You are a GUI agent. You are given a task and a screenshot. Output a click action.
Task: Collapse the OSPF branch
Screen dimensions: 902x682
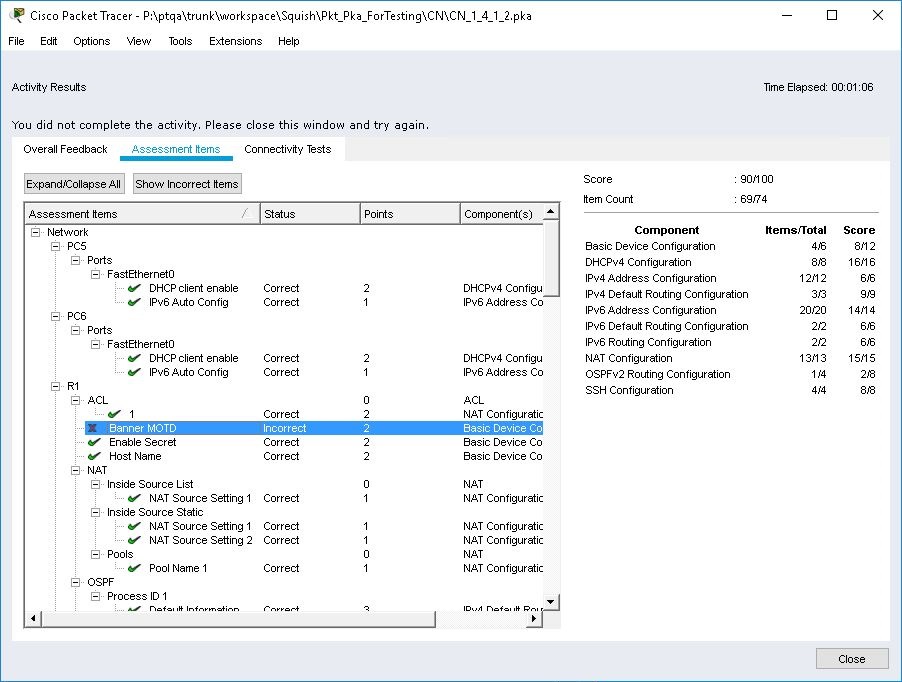point(75,583)
